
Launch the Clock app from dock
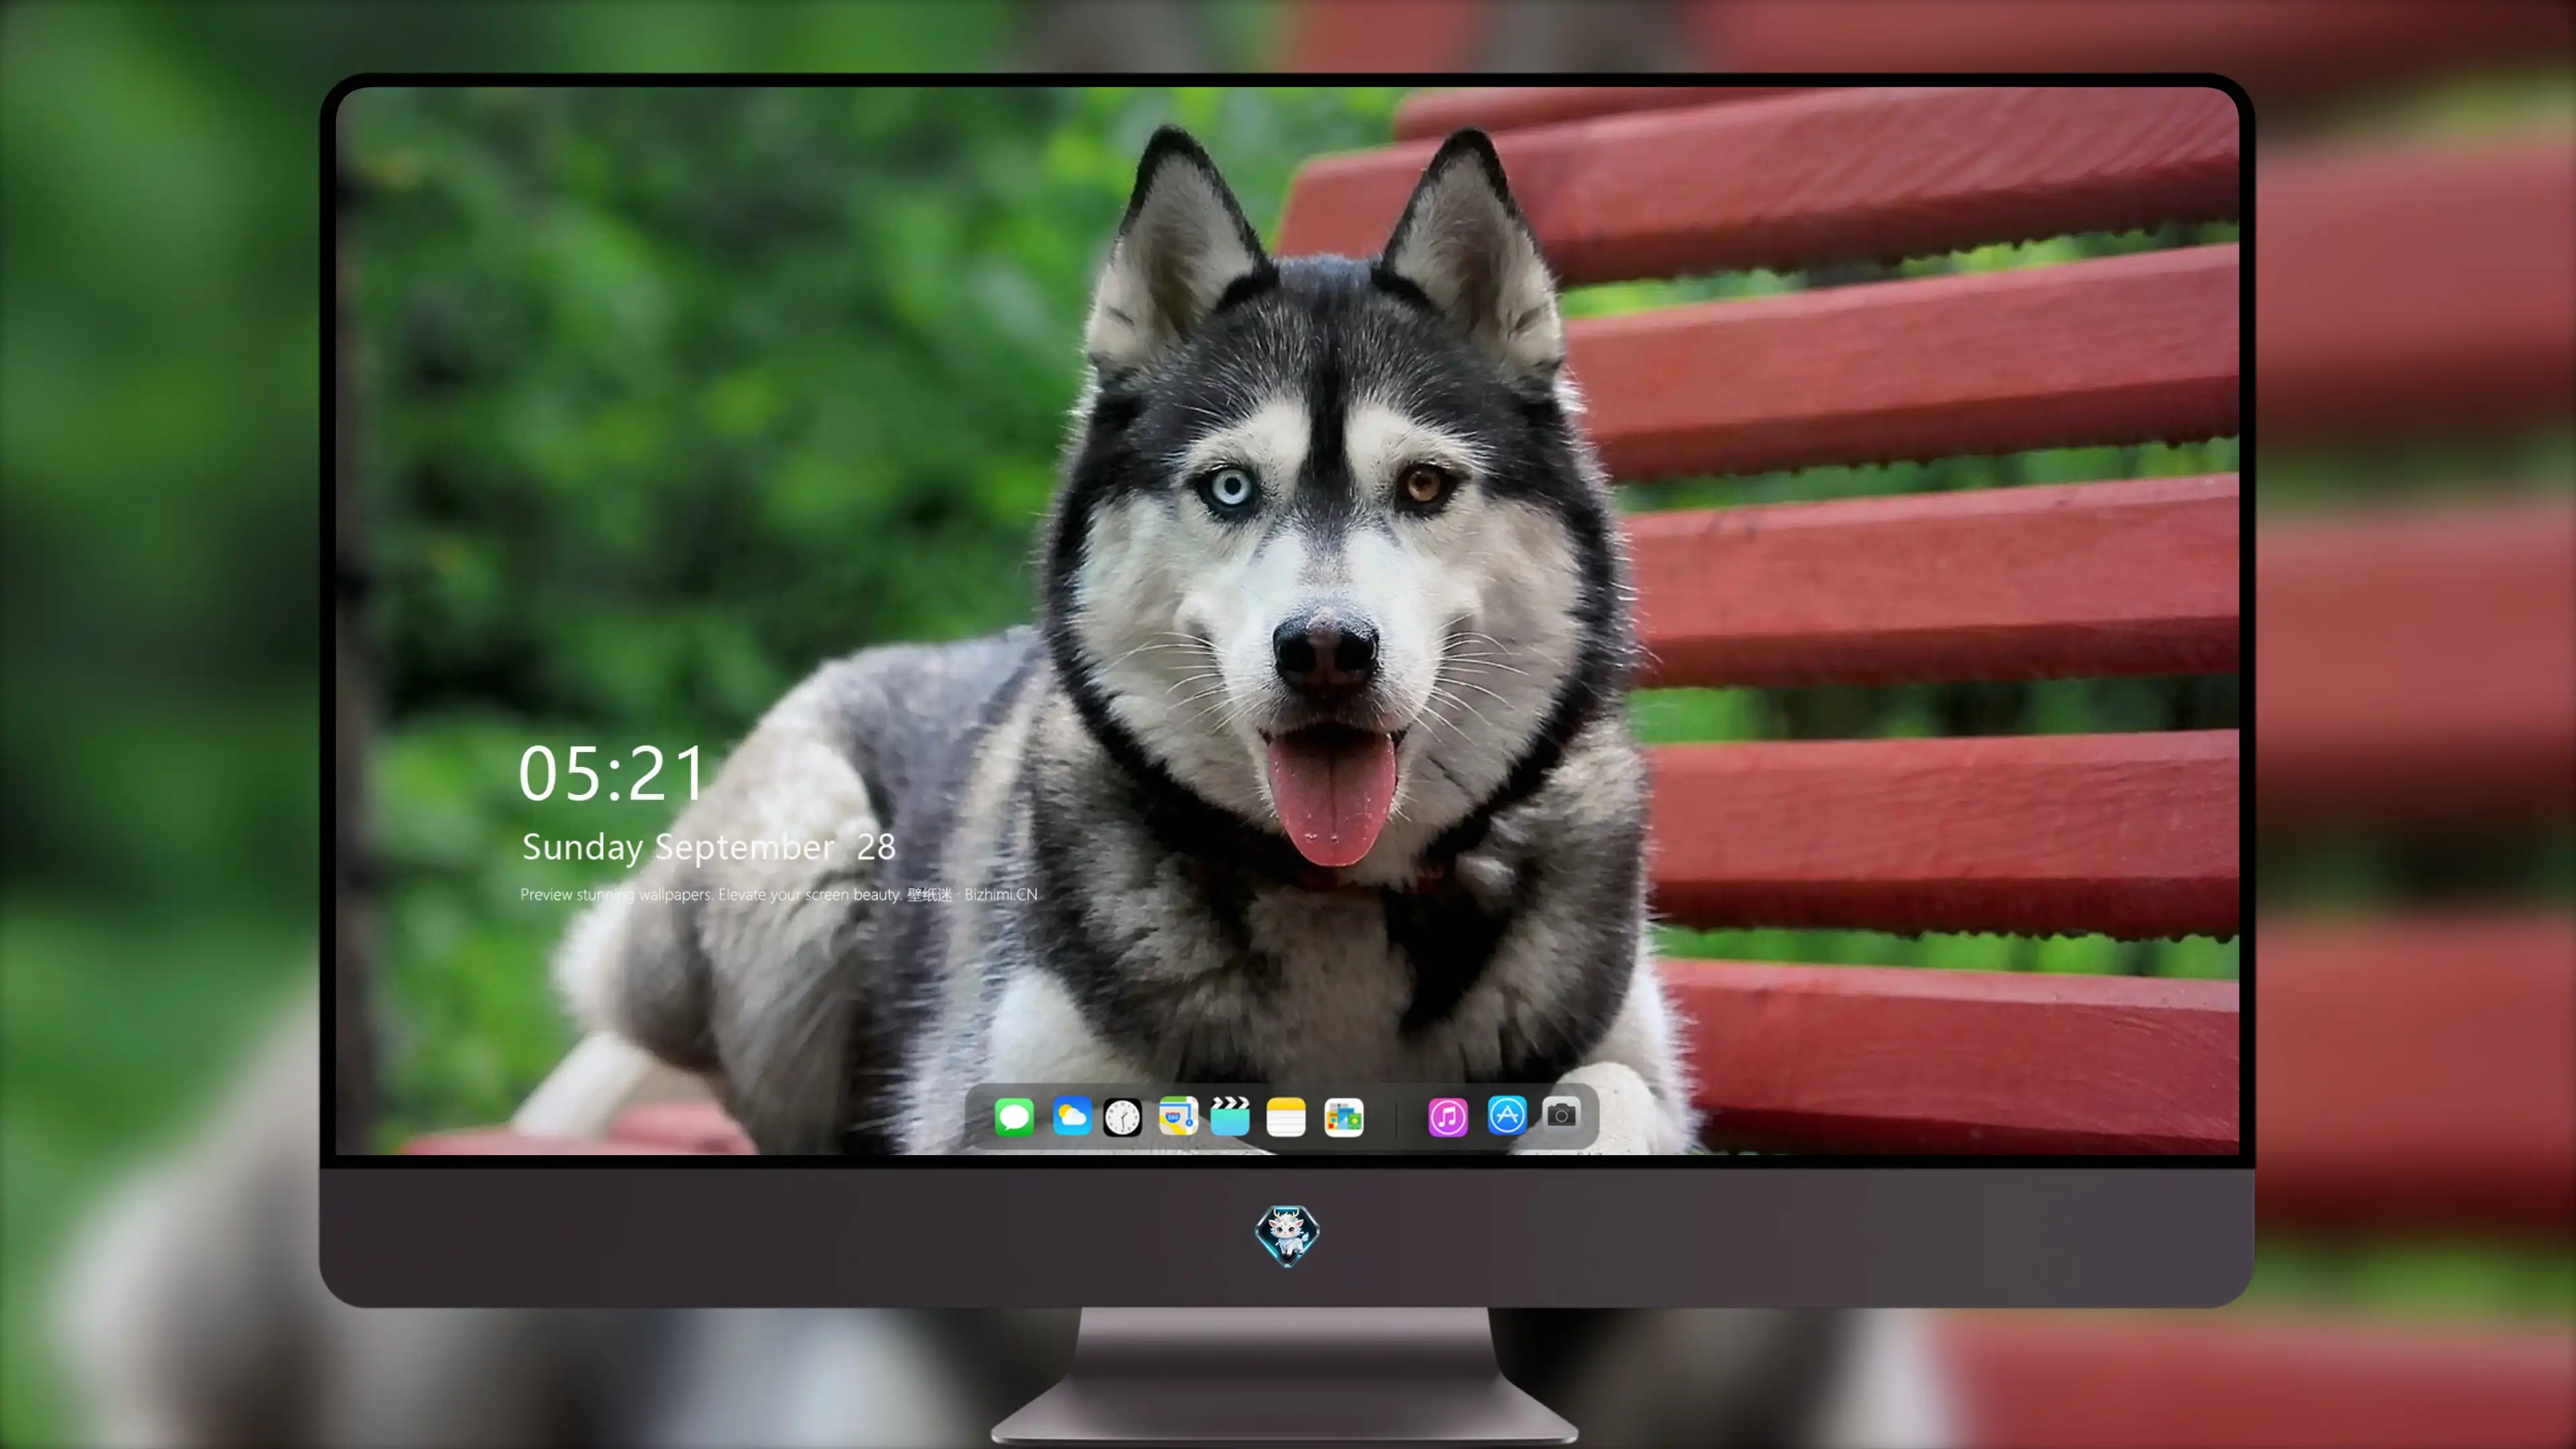[x=1122, y=1117]
